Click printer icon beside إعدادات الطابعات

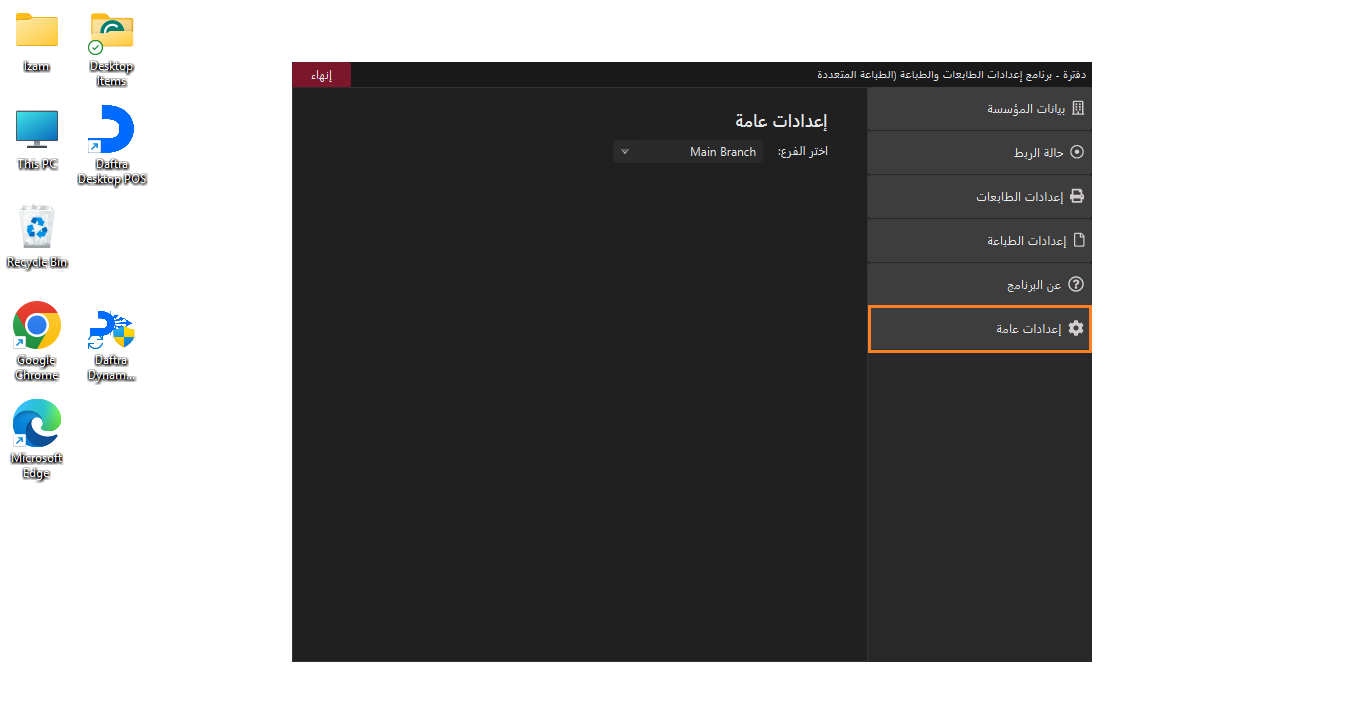1077,196
